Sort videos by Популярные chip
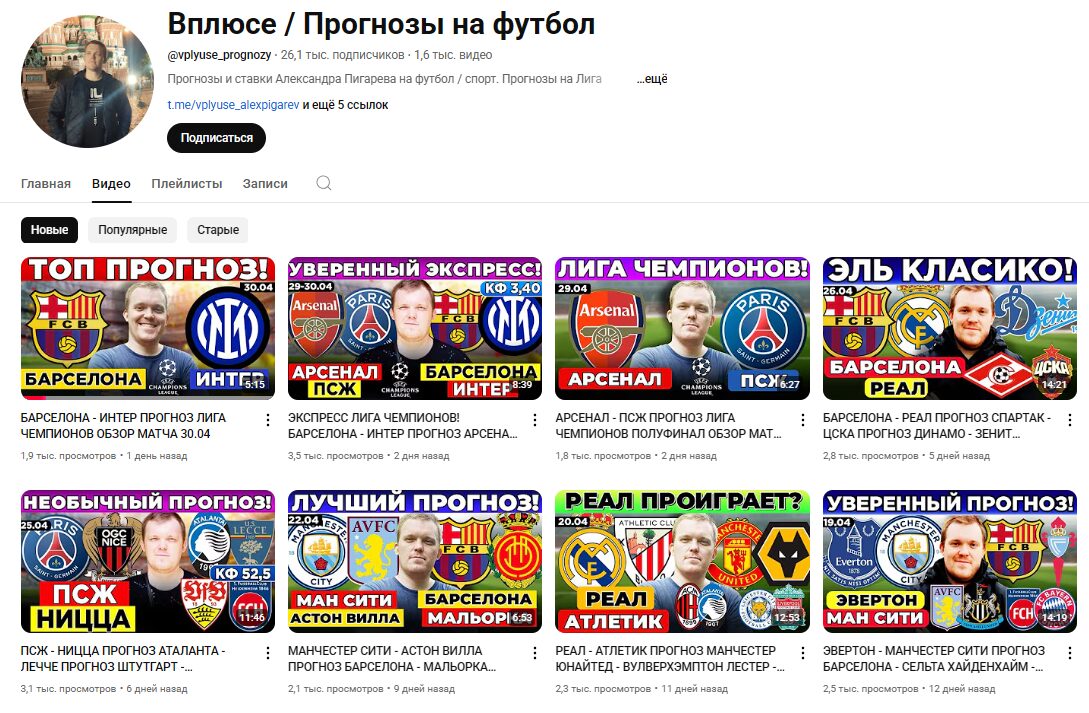The image size is (1089, 713). tap(133, 230)
